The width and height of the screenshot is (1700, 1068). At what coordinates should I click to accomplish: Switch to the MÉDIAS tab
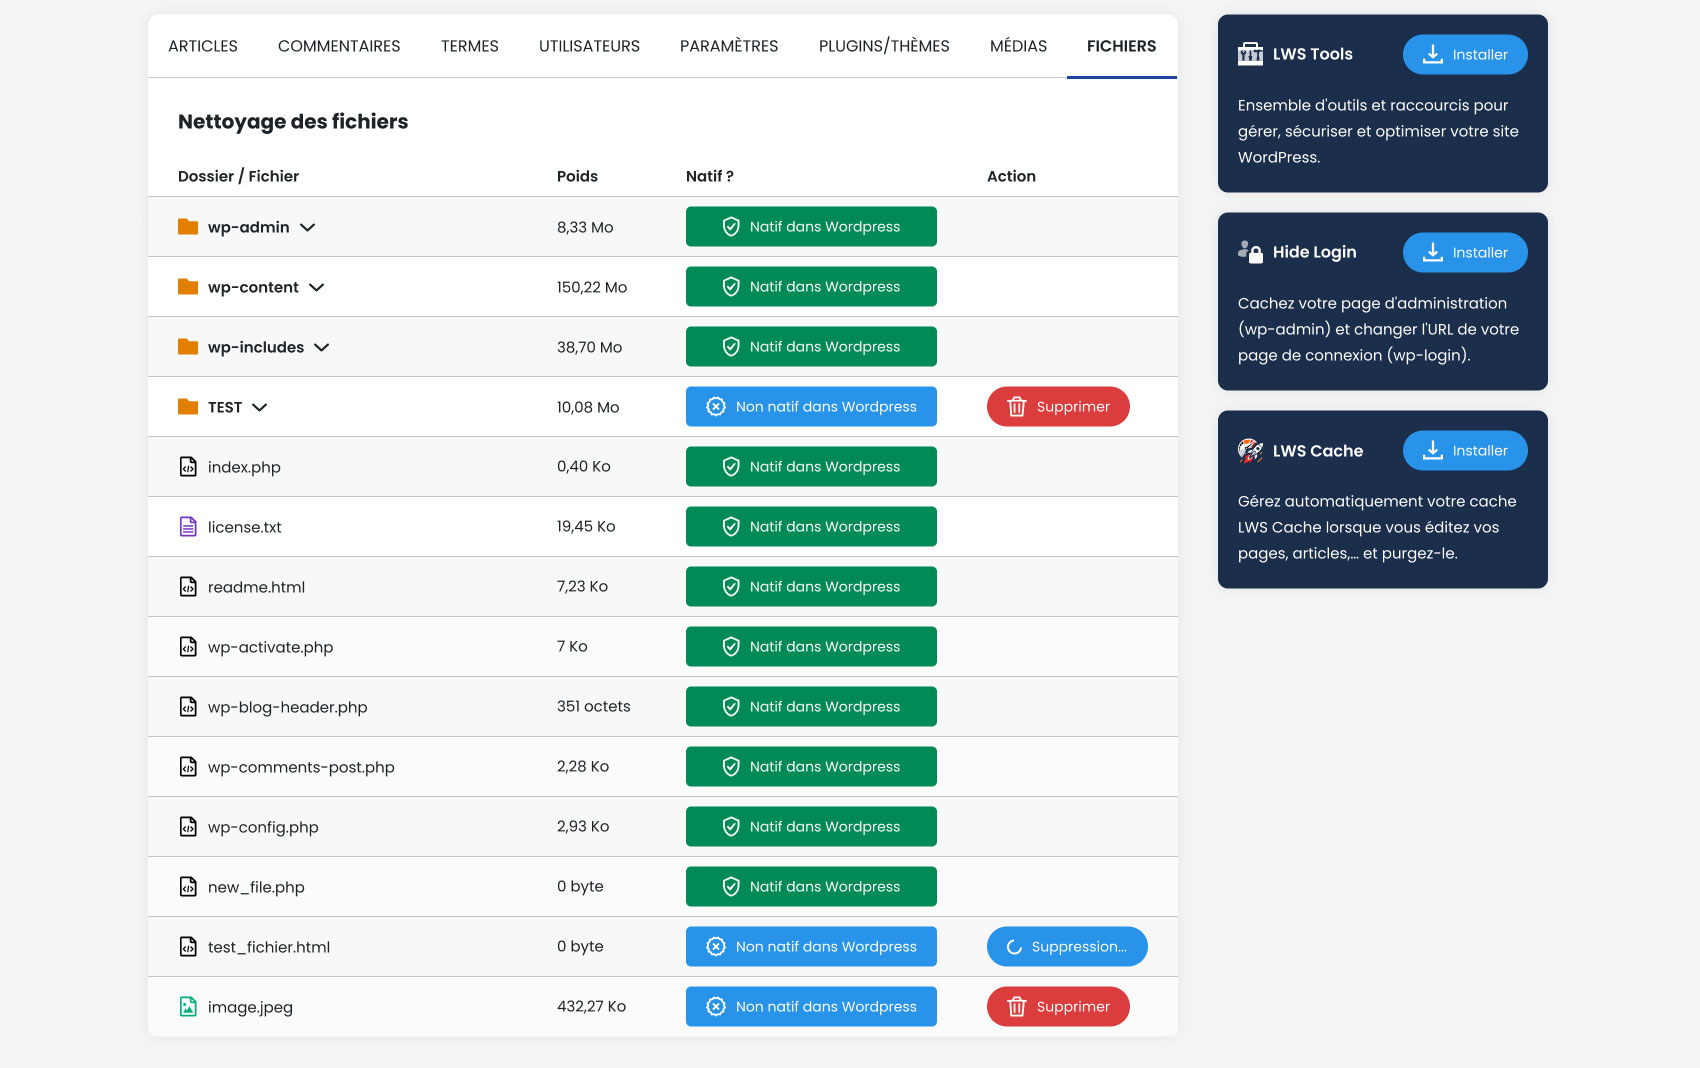tap(1018, 46)
